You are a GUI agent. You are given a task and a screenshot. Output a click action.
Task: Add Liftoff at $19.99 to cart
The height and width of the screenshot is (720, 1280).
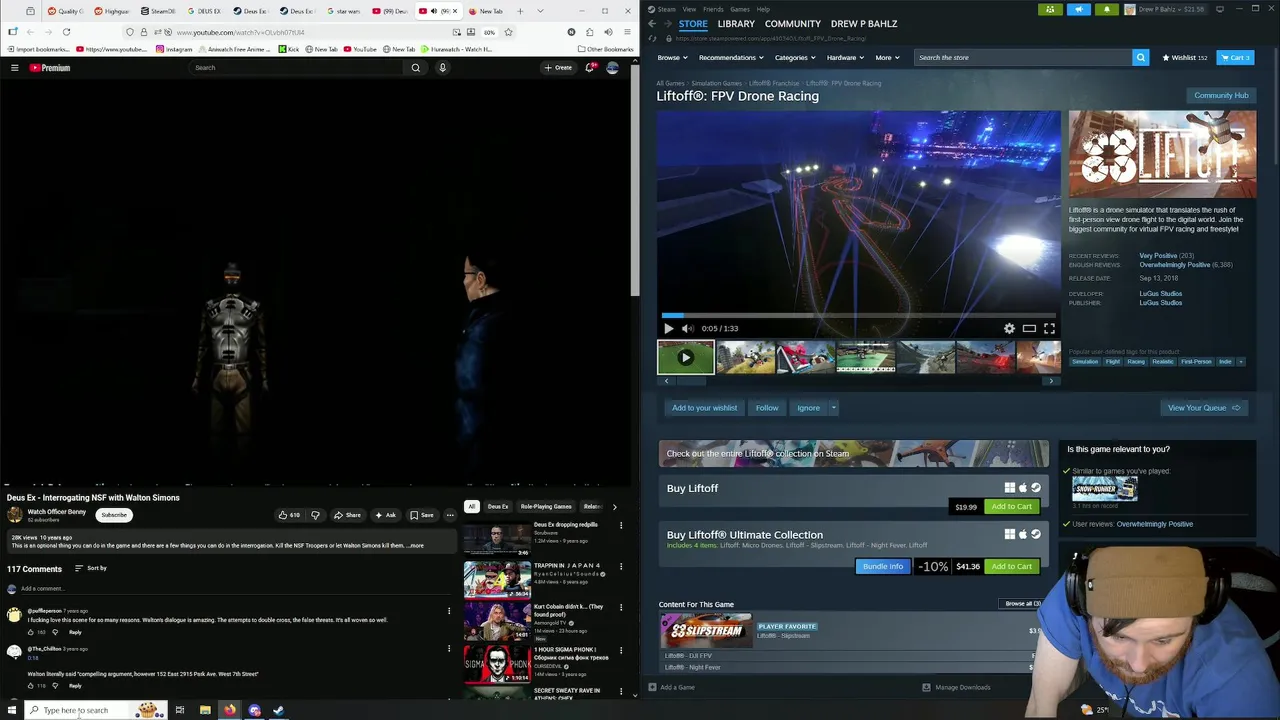pyautogui.click(x=1011, y=506)
